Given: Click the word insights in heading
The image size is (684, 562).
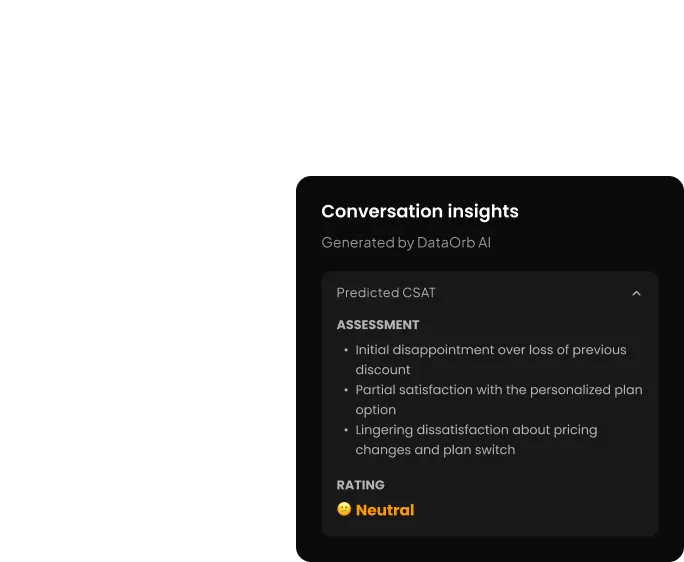Looking at the screenshot, I should pos(483,211).
